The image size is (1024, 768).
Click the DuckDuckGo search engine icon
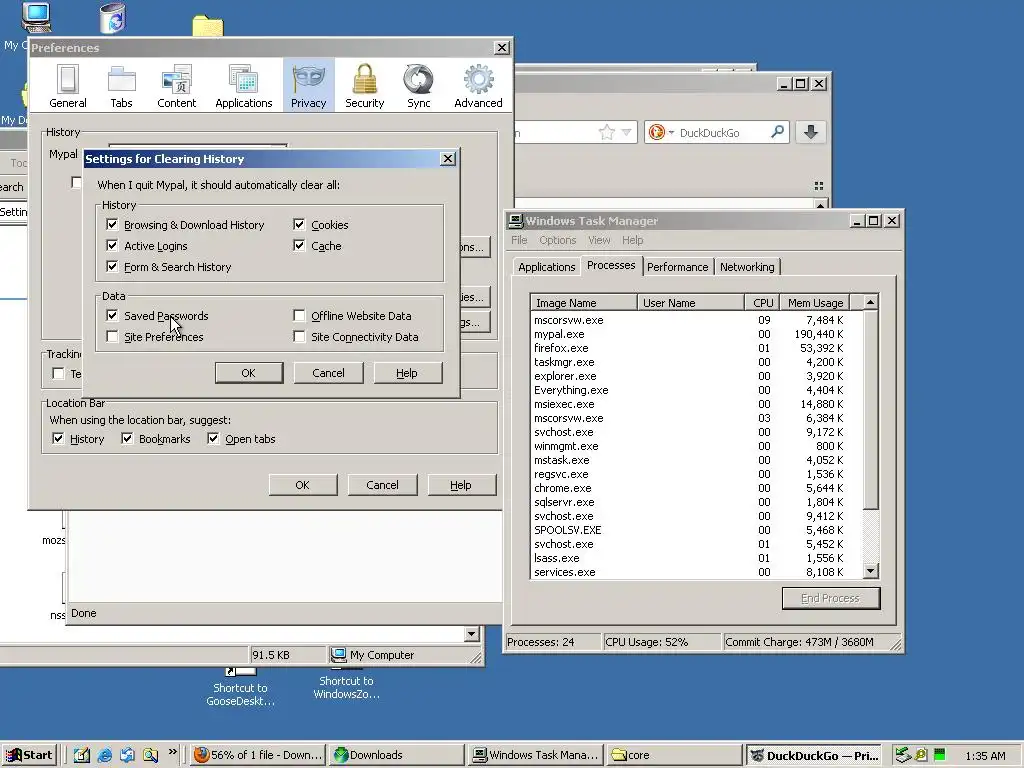(656, 133)
